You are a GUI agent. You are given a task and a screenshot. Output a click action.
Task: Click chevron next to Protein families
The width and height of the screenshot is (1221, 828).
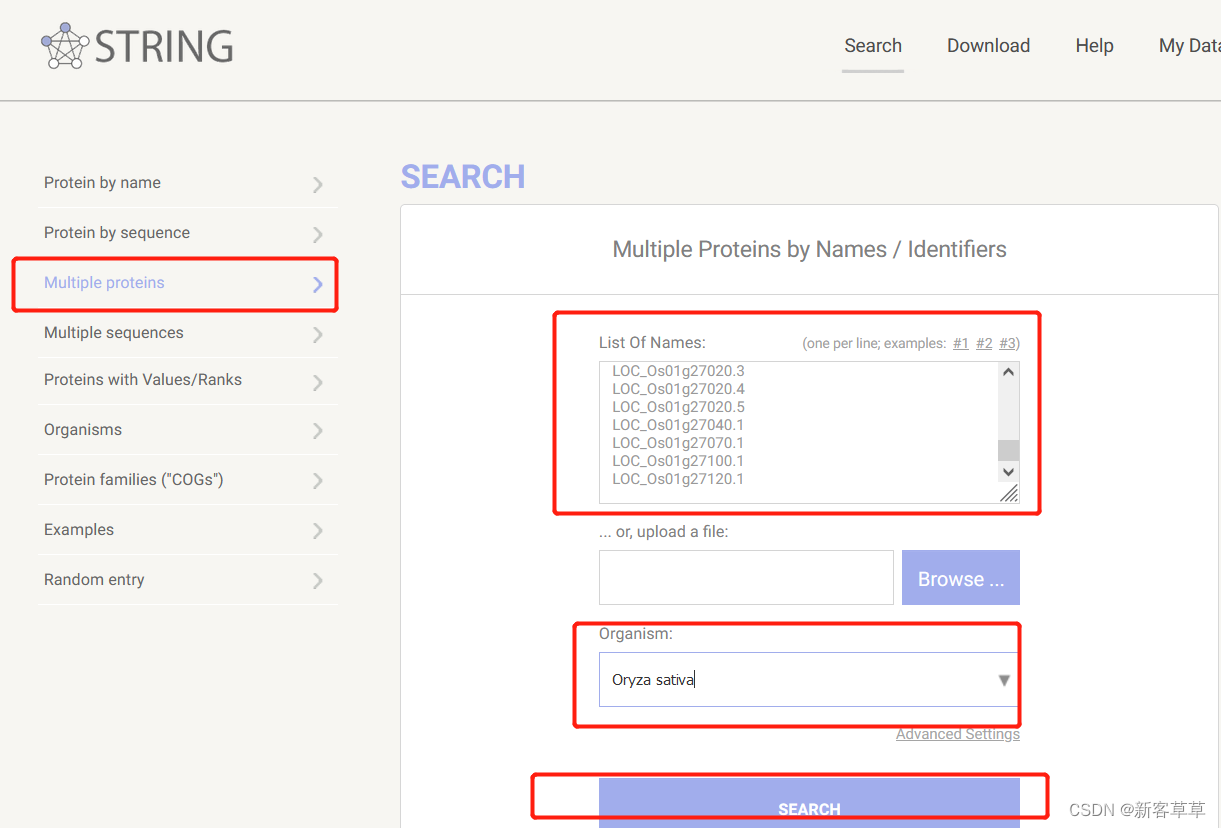(318, 481)
